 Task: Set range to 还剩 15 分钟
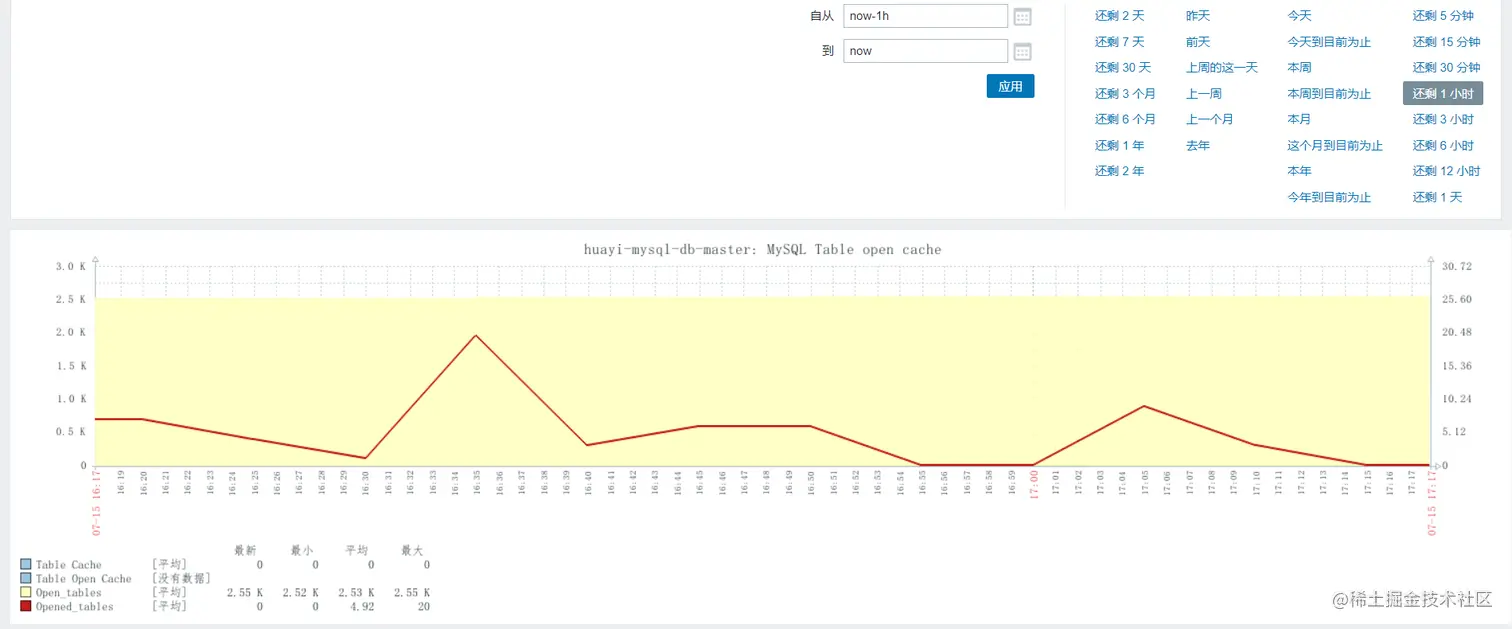point(1446,42)
